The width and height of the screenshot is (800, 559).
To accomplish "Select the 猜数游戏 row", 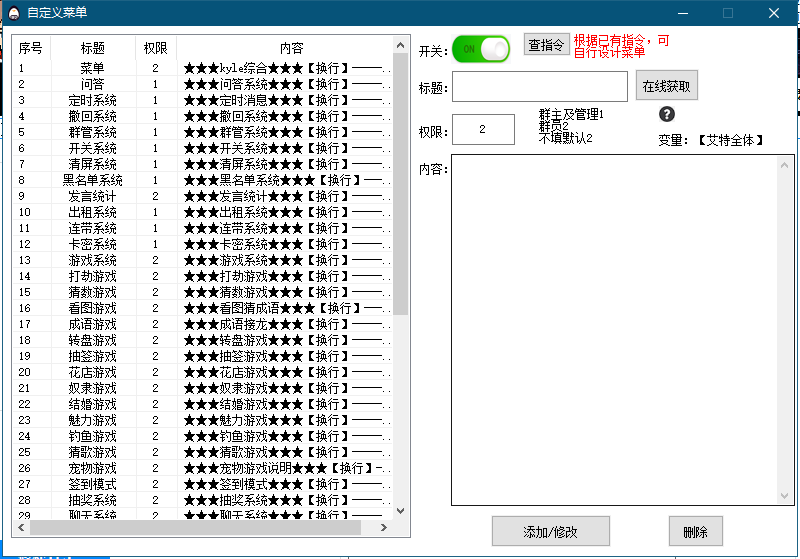I will [x=203, y=292].
